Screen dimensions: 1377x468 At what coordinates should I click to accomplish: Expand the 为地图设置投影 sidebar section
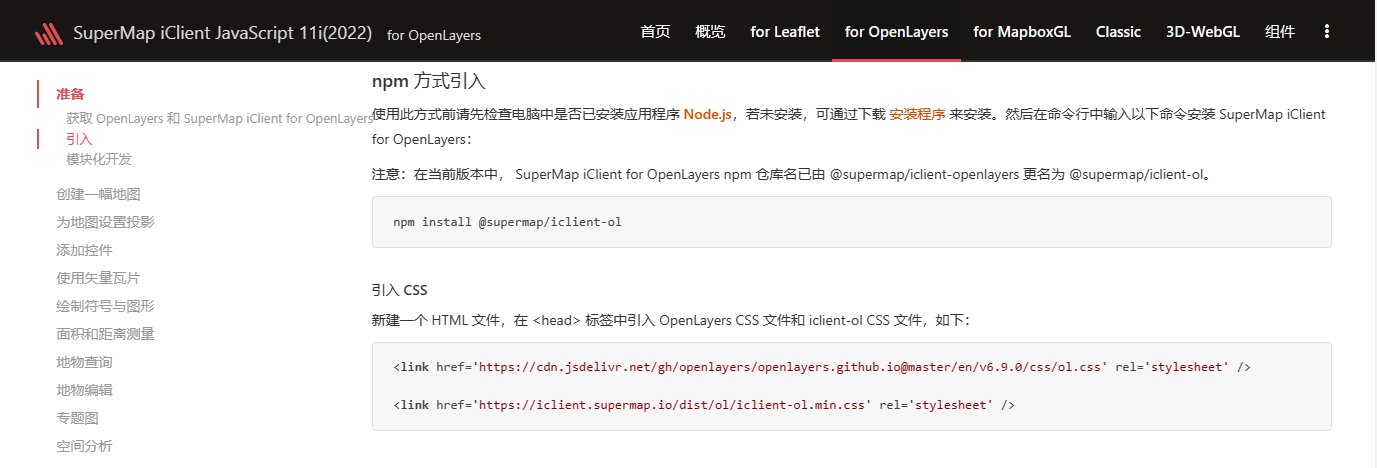pyautogui.click(x=105, y=222)
